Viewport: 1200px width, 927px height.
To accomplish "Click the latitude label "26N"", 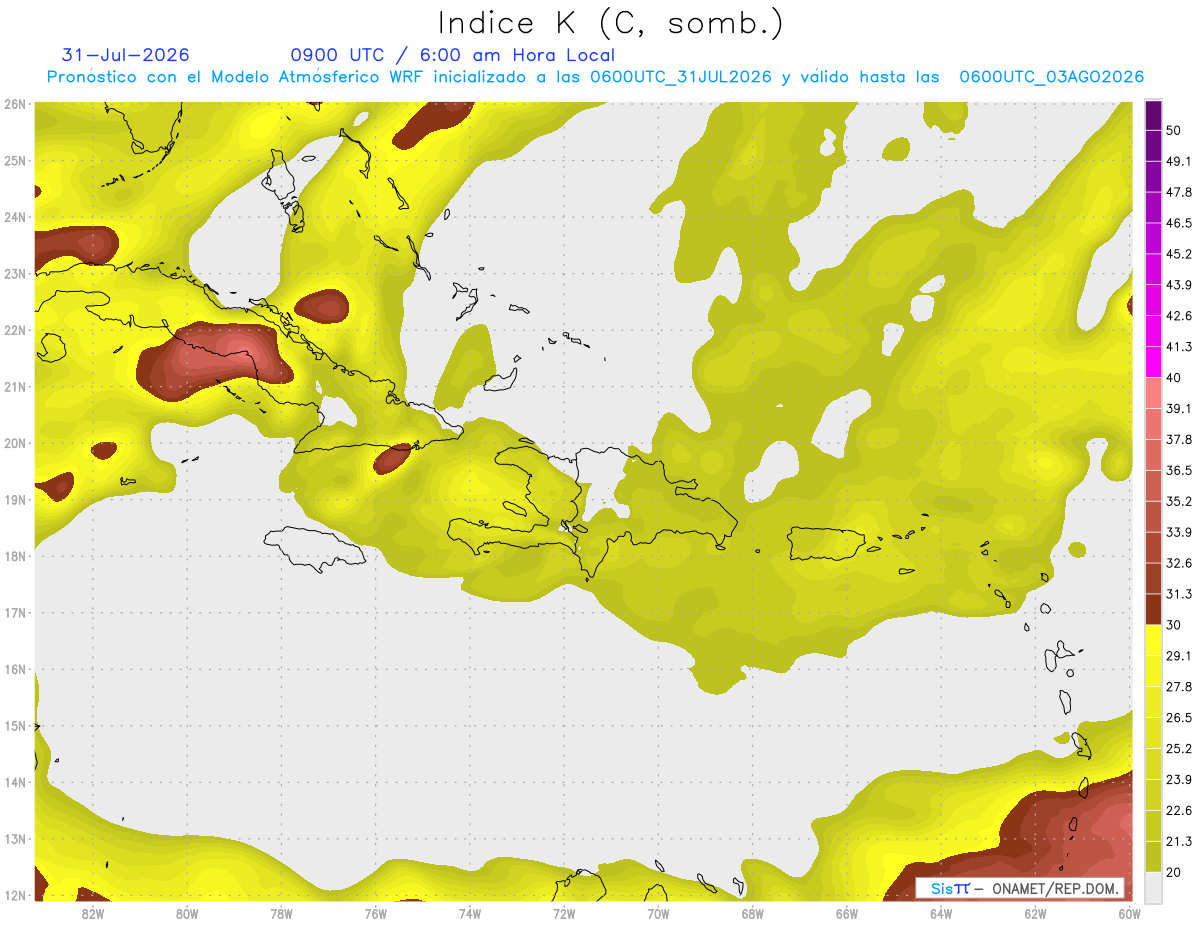I will [x=15, y=104].
